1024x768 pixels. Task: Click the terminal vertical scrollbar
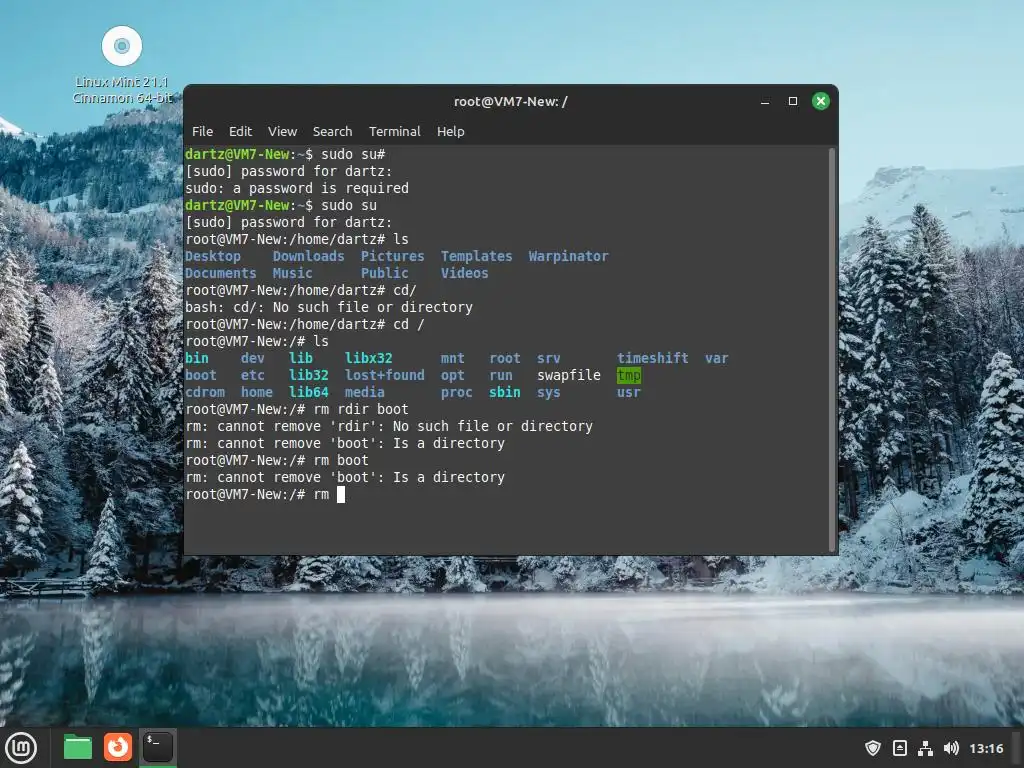tap(832, 349)
